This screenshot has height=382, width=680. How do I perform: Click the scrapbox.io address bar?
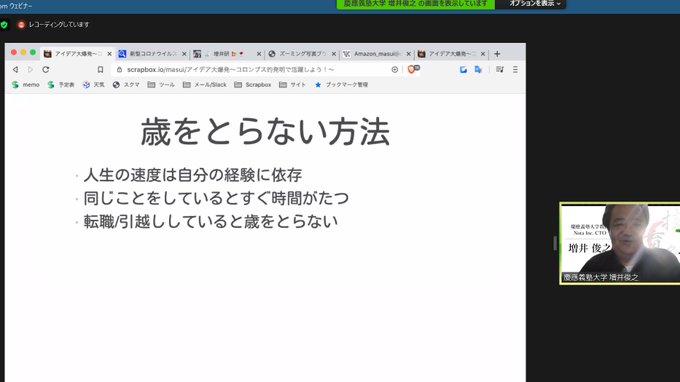click(x=256, y=69)
